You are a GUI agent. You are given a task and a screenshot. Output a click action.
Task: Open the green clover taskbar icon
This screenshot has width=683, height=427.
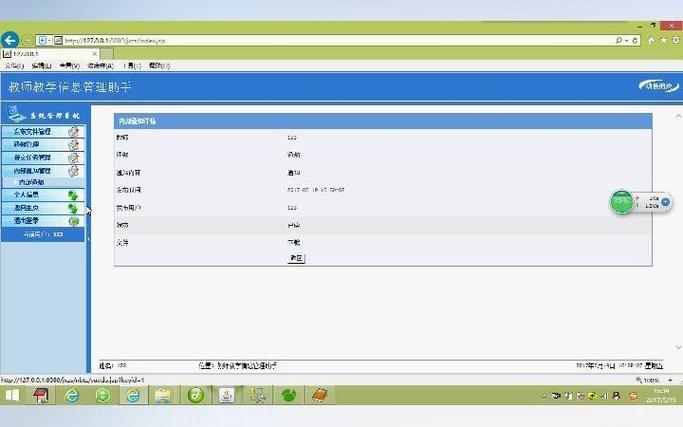coord(288,395)
